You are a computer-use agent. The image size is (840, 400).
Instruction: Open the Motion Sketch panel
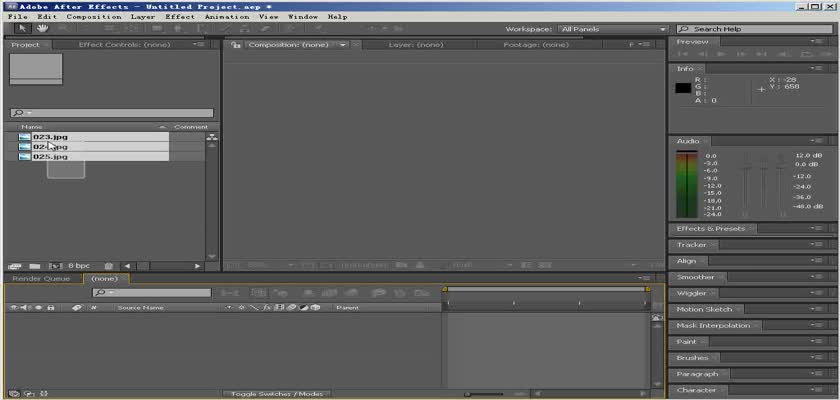[705, 310]
